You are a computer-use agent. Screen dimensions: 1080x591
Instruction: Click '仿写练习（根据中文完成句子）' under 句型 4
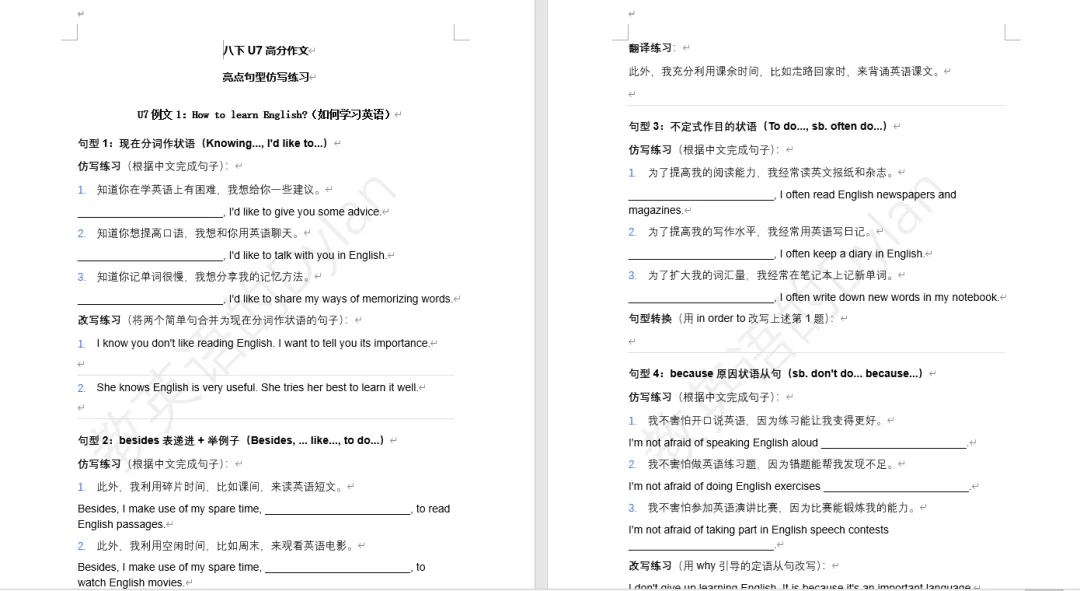(x=704, y=397)
